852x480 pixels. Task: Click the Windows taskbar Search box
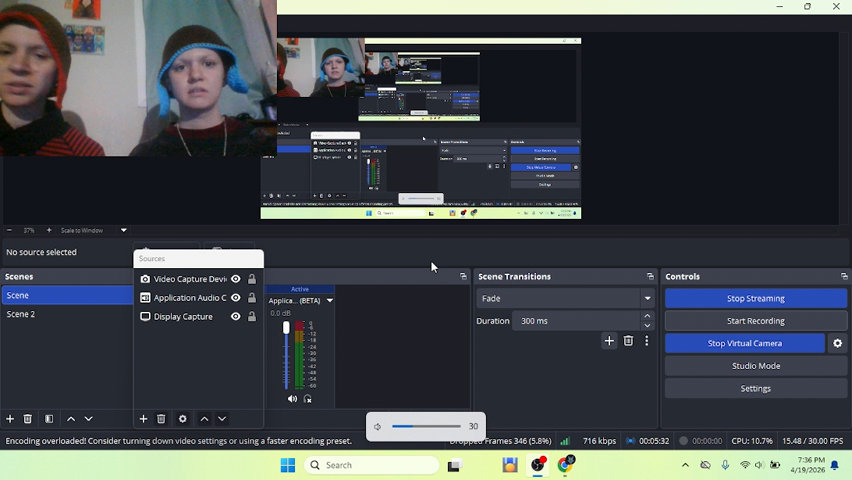[372, 465]
